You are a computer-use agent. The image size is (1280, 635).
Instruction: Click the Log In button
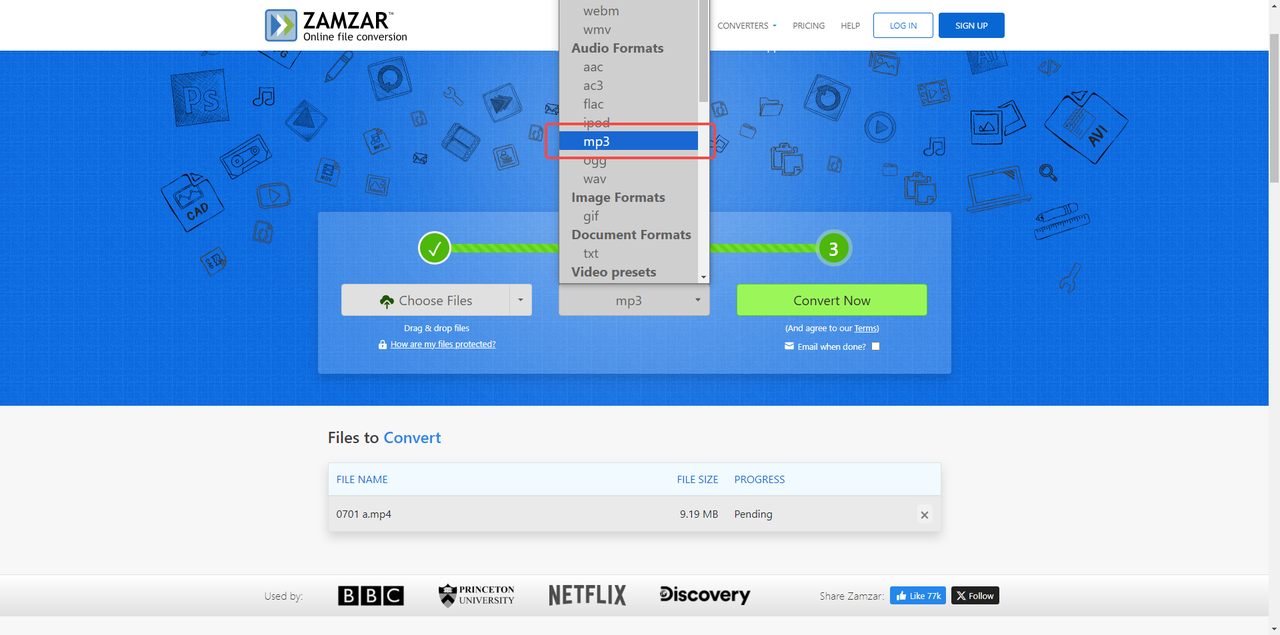click(903, 25)
